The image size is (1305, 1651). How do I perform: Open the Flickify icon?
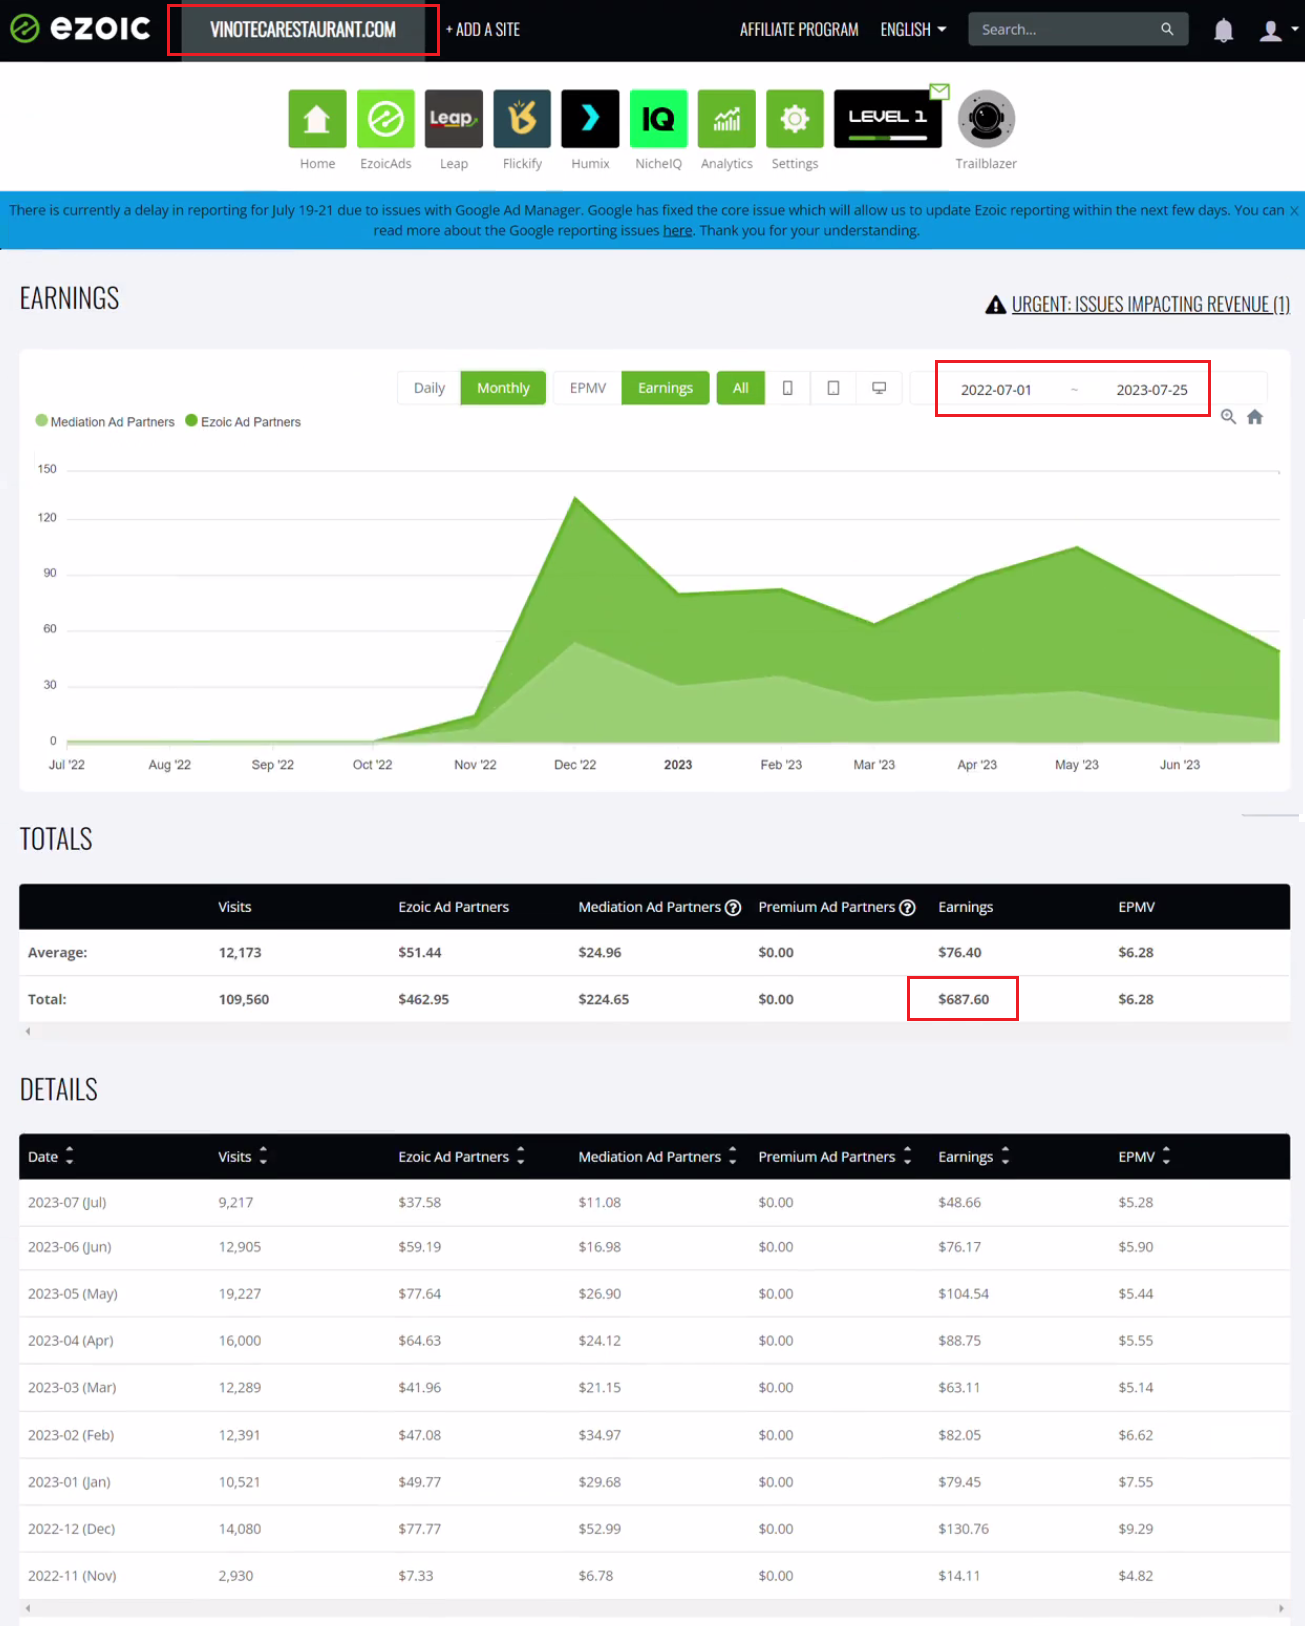522,118
